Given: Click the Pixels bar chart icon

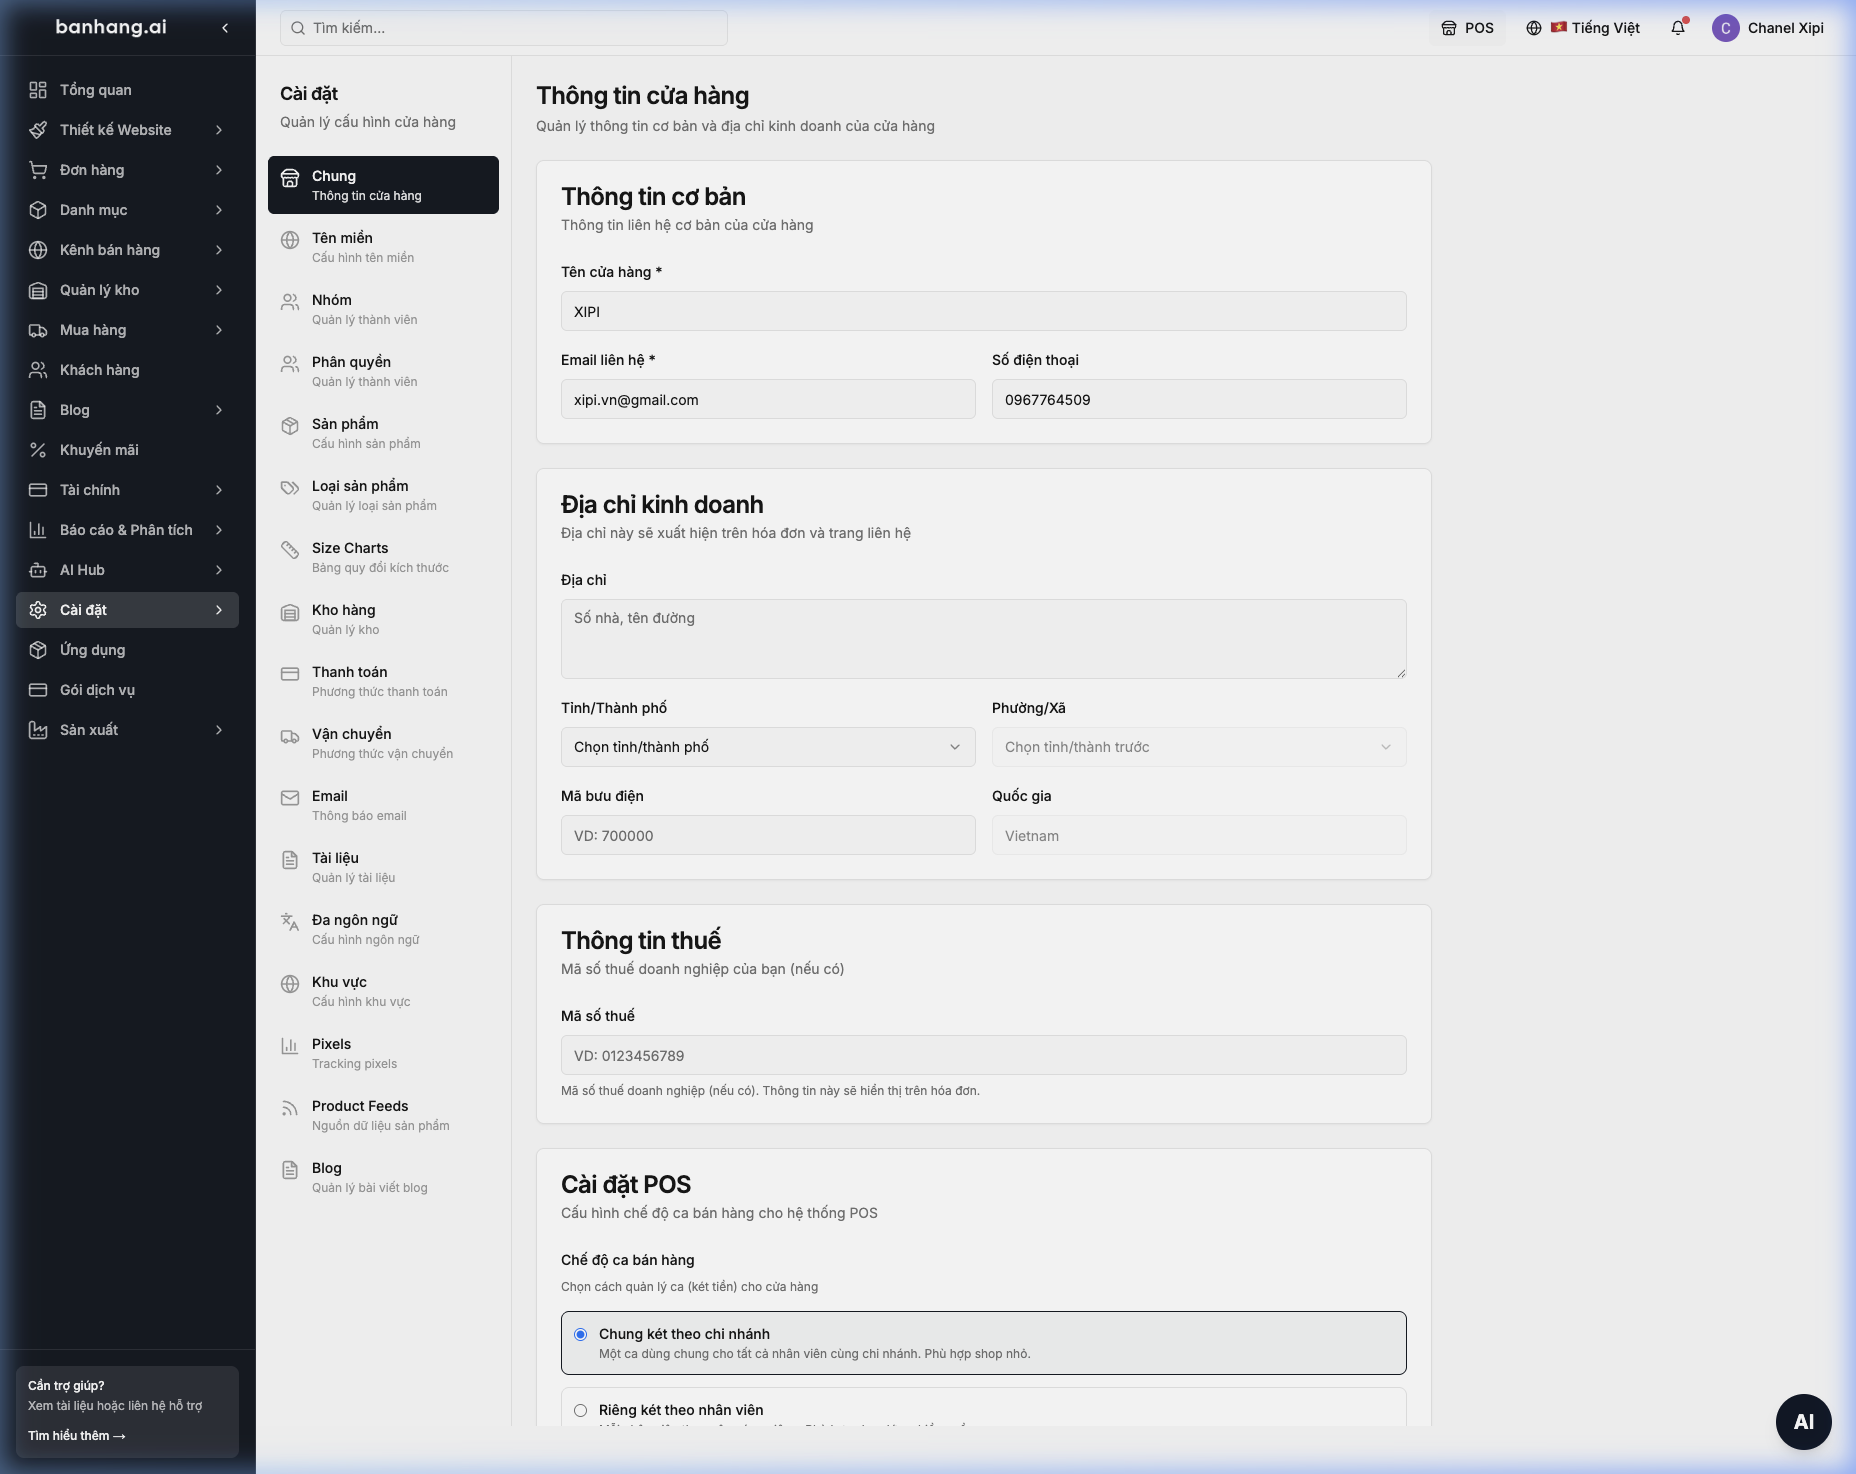Looking at the screenshot, I should [x=290, y=1046].
